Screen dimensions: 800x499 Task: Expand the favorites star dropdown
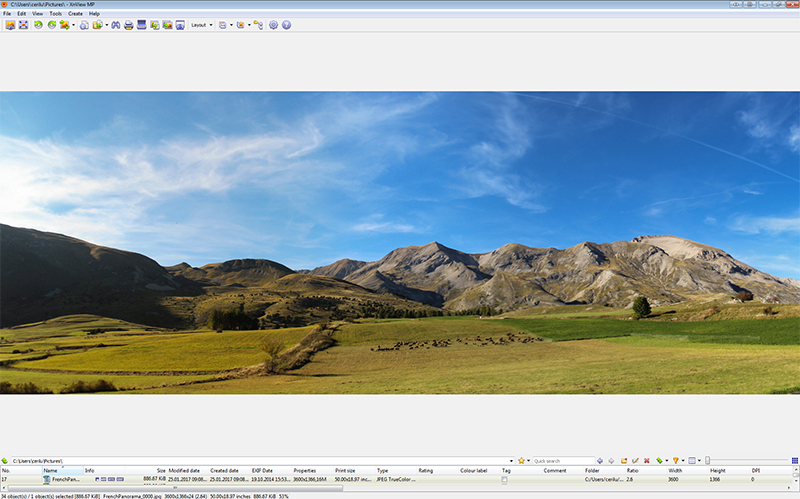click(528, 460)
